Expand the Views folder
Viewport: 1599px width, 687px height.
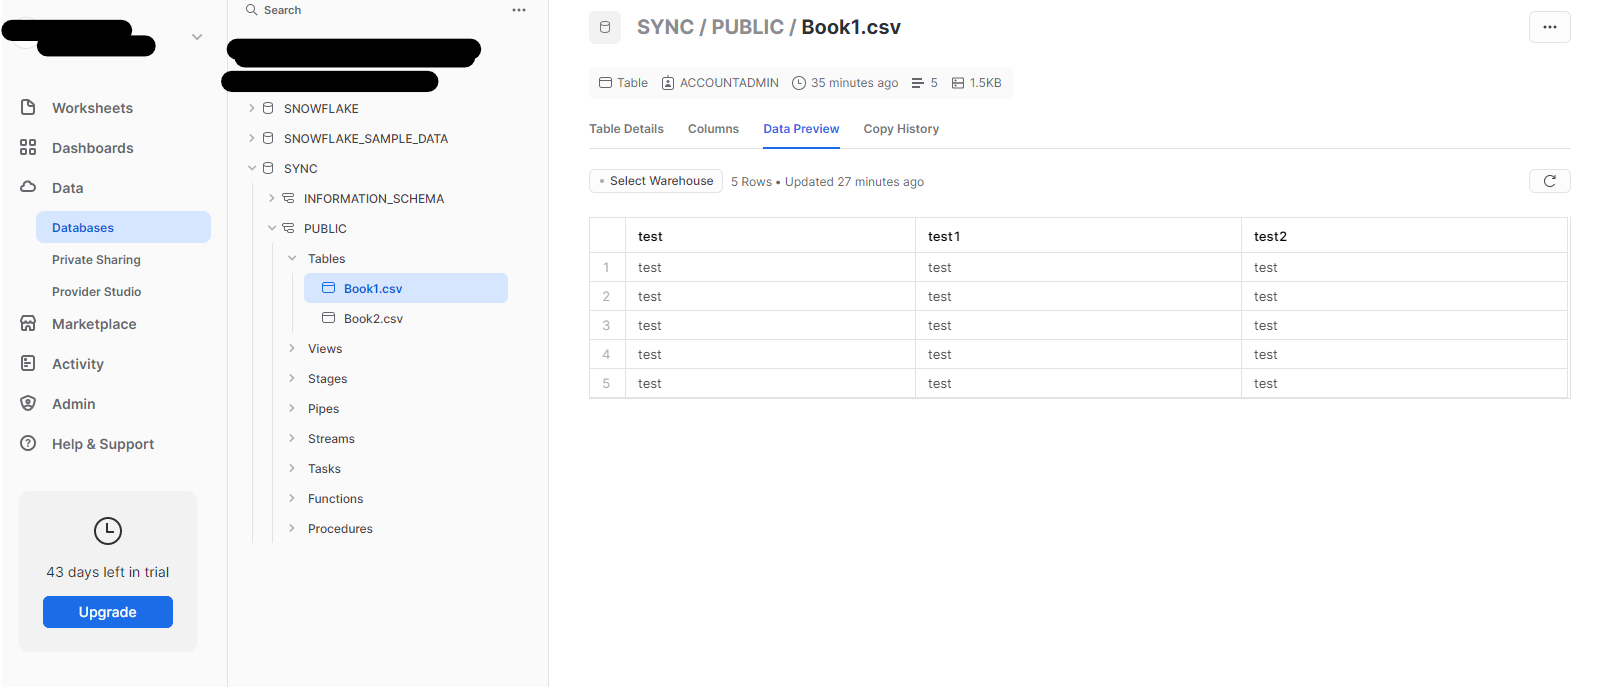coord(292,348)
